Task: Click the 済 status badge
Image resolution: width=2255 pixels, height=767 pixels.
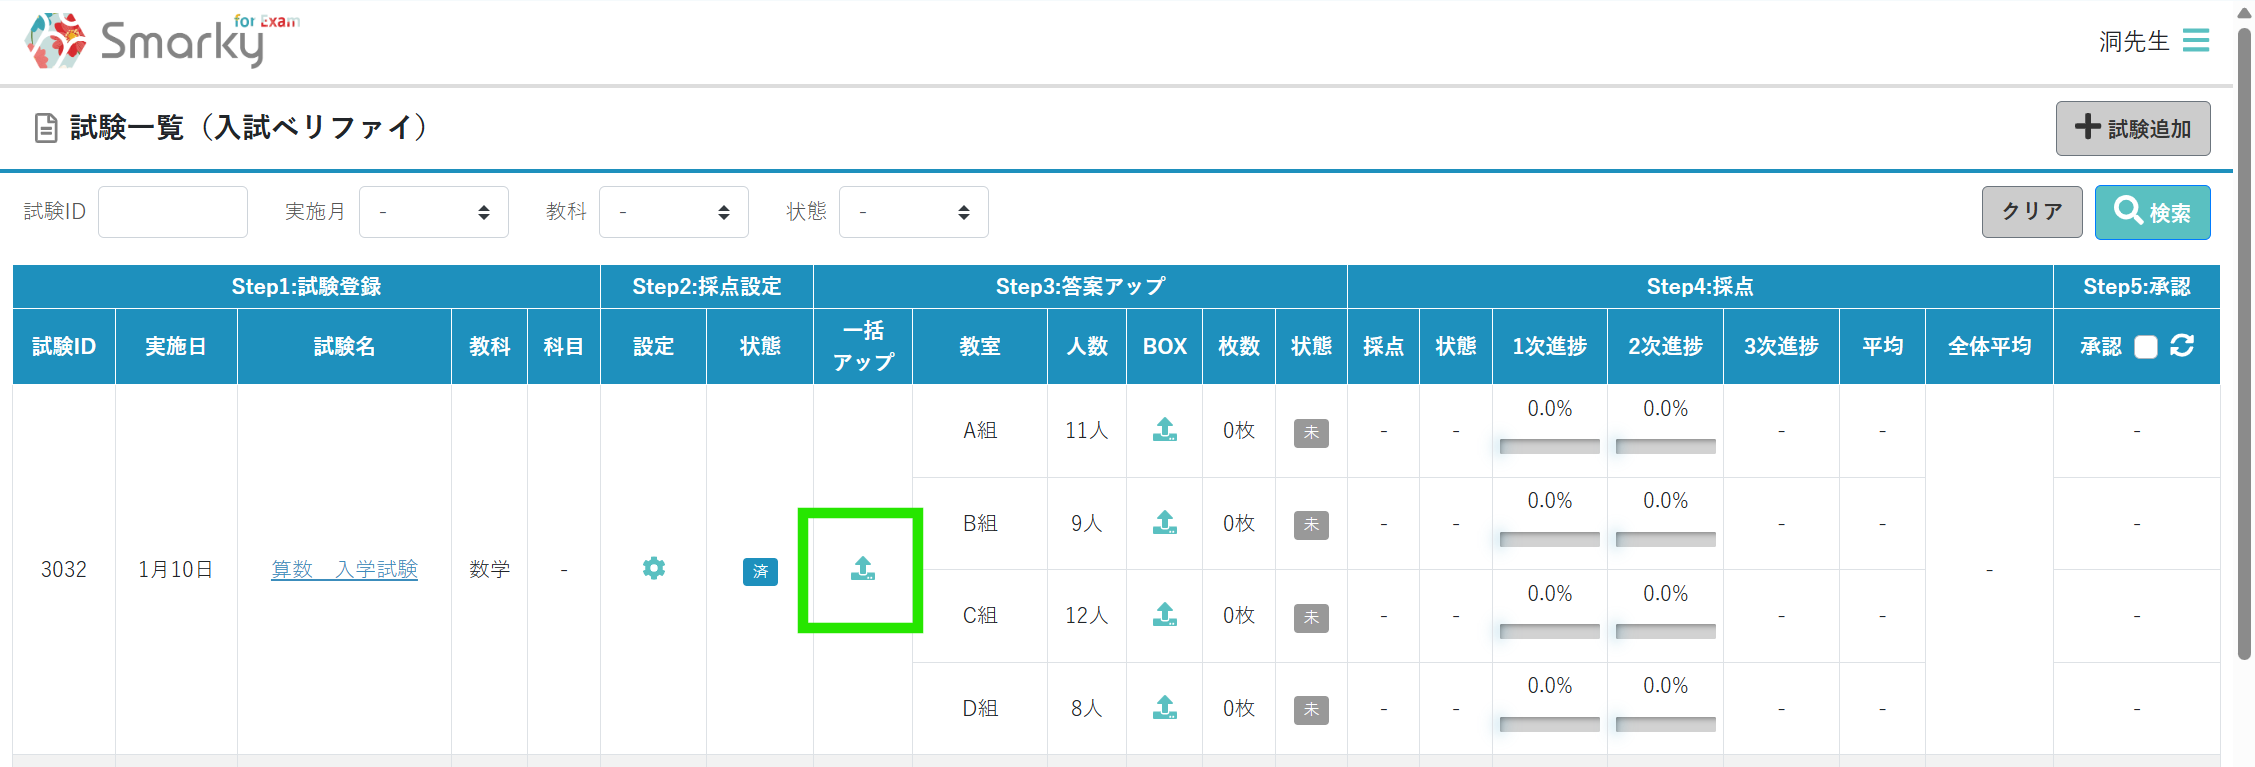Action: [x=760, y=571]
